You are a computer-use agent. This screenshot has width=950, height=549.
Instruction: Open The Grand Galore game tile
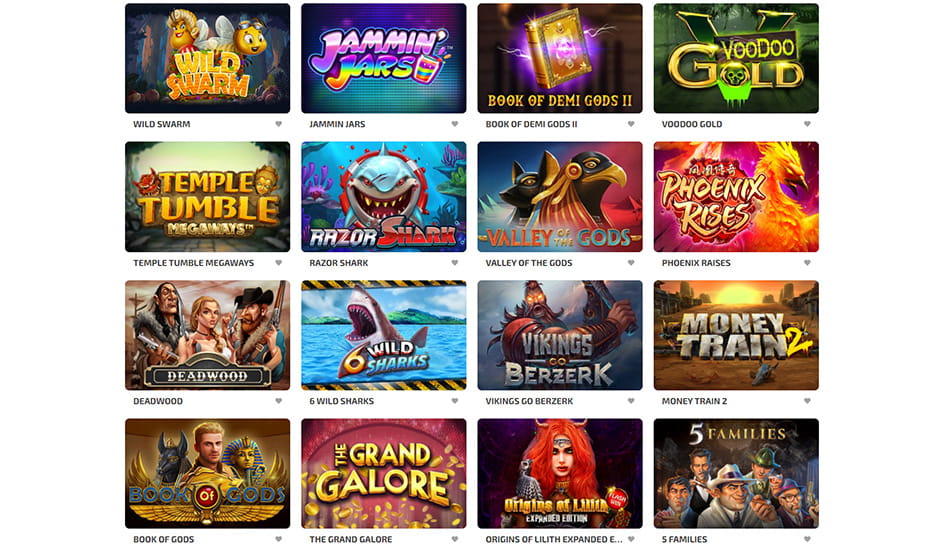click(x=384, y=473)
